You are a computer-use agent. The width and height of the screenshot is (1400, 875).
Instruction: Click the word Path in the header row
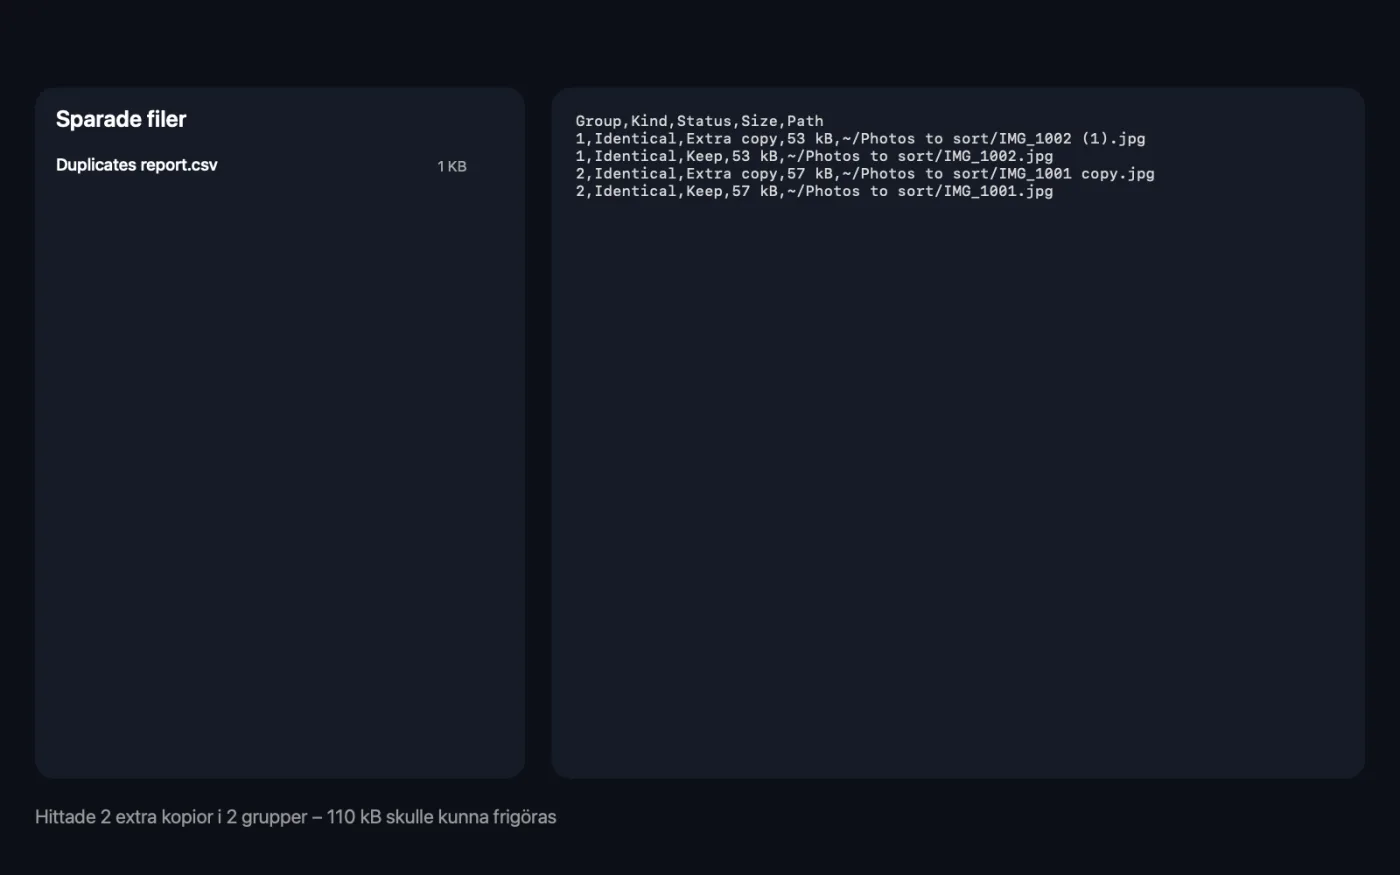(x=805, y=121)
